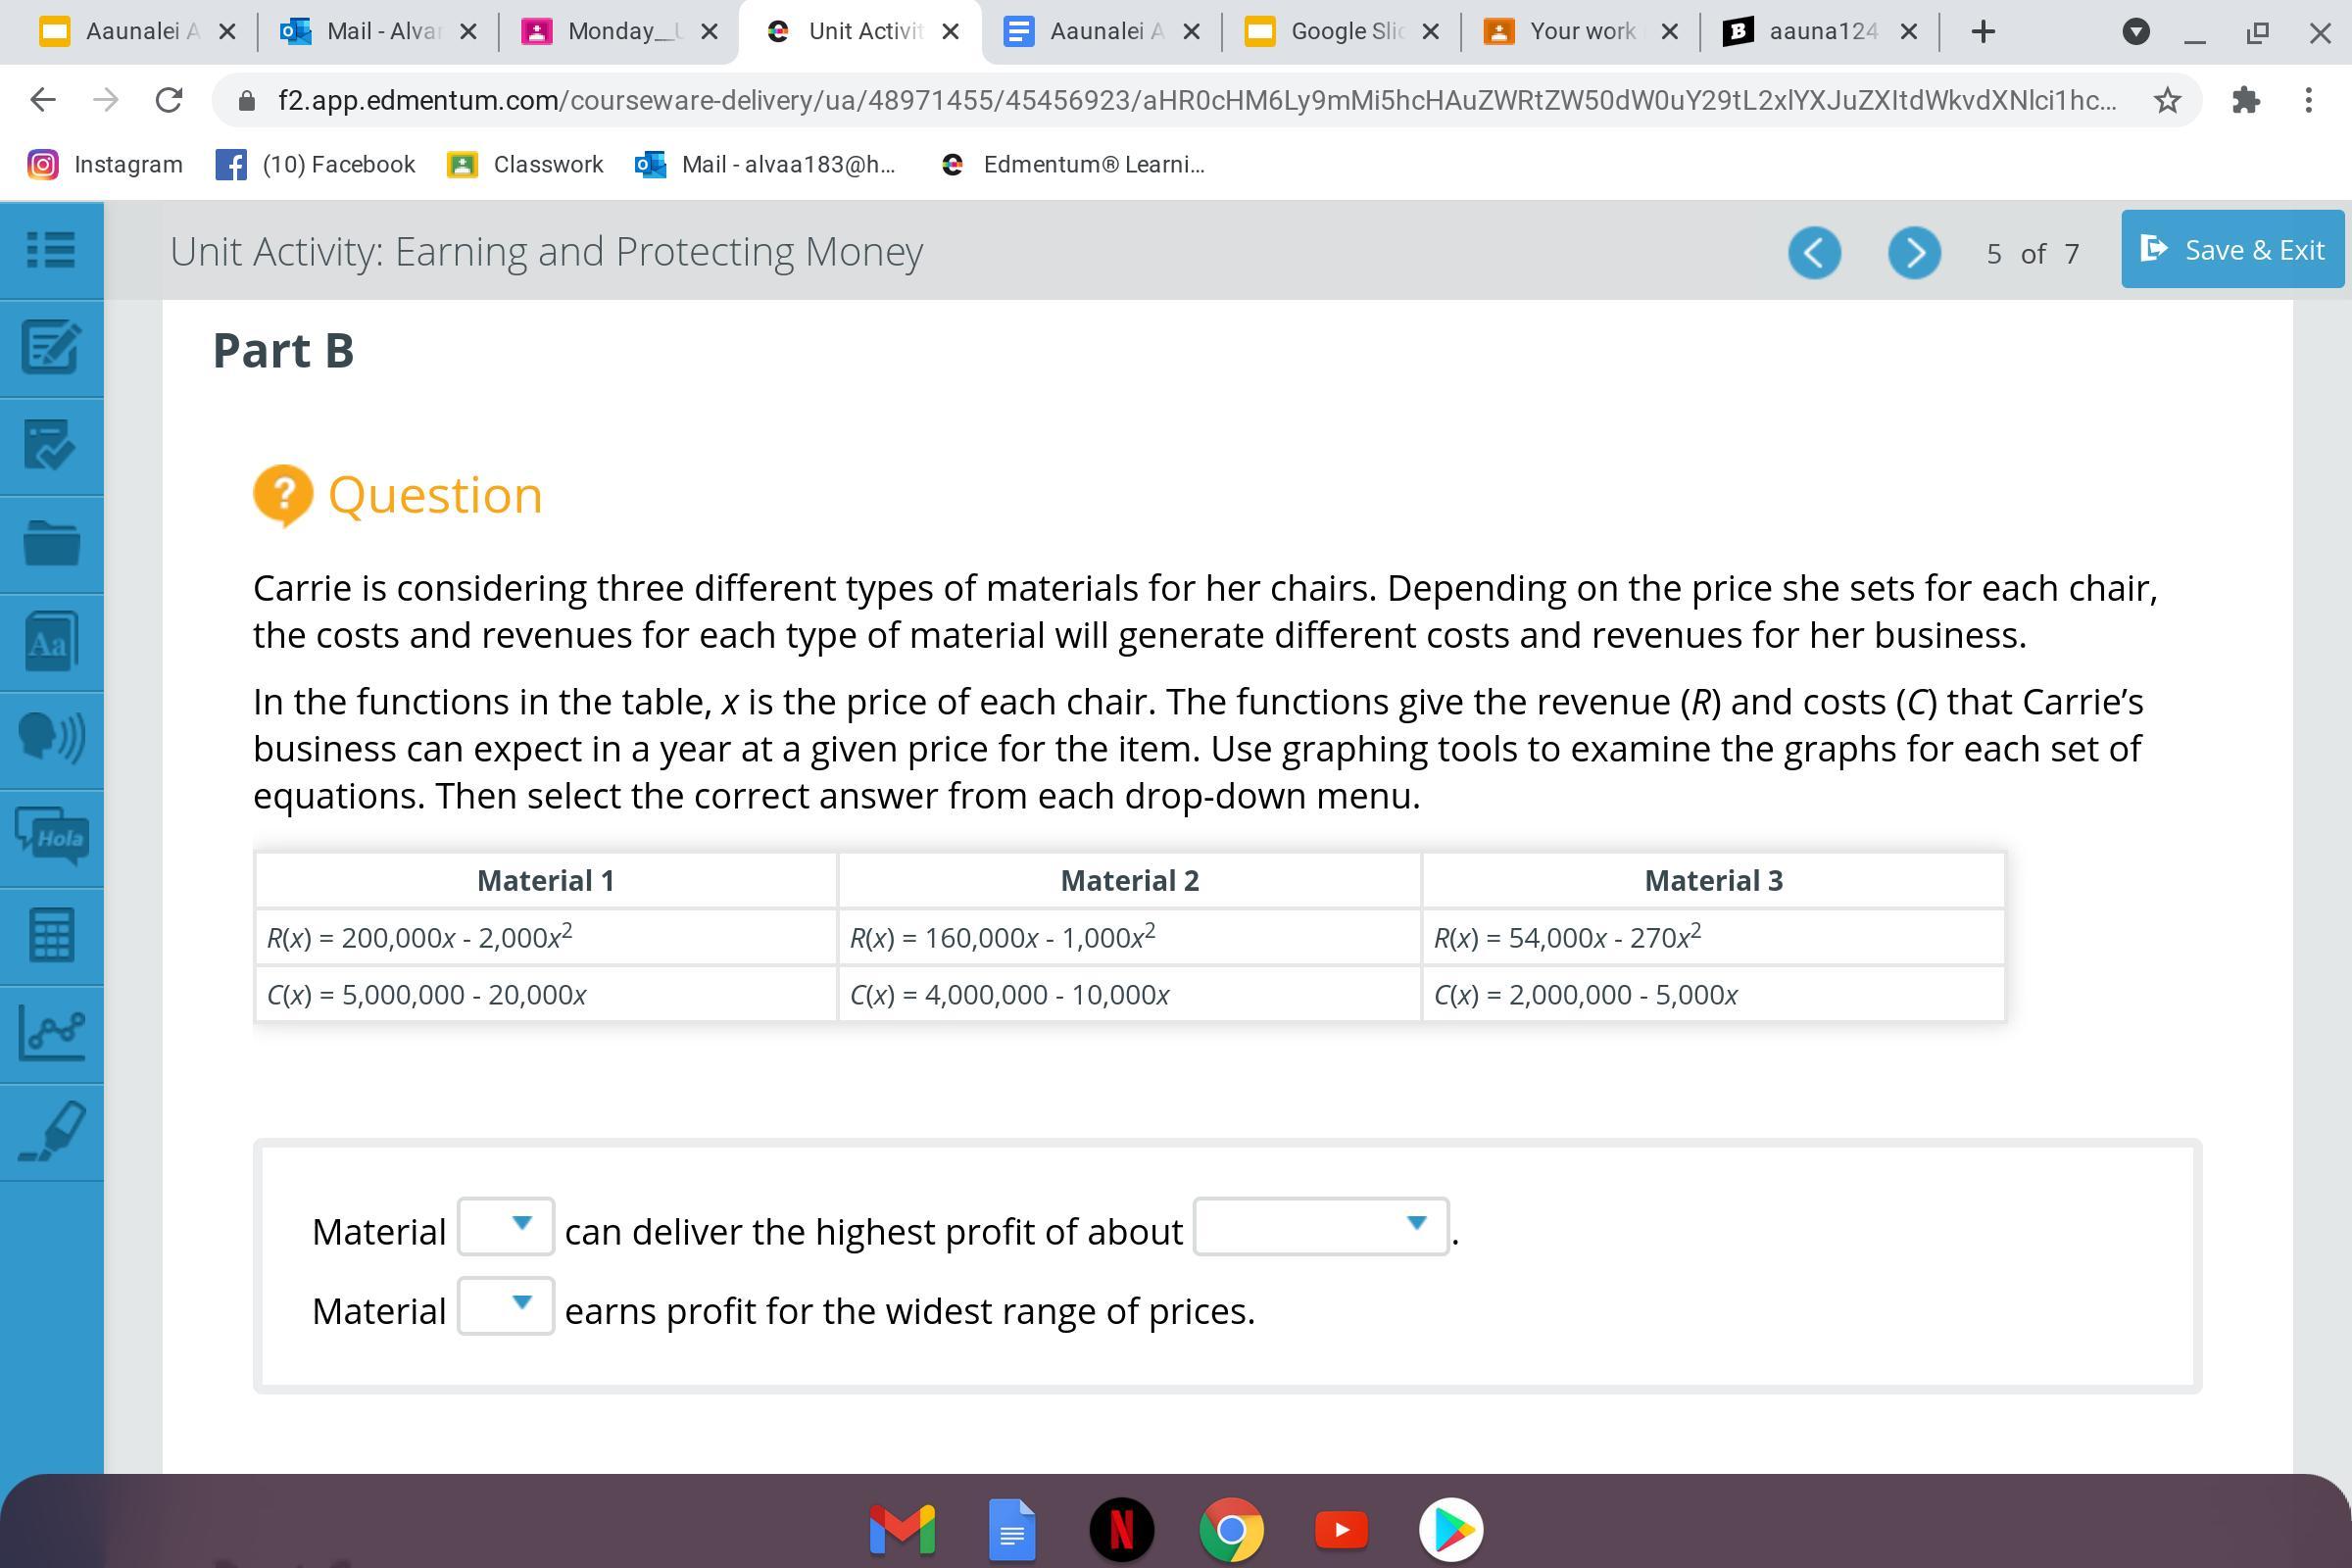Switch to the Mail - Alvar browser tab
The width and height of the screenshot is (2352, 1568).
pos(378,32)
